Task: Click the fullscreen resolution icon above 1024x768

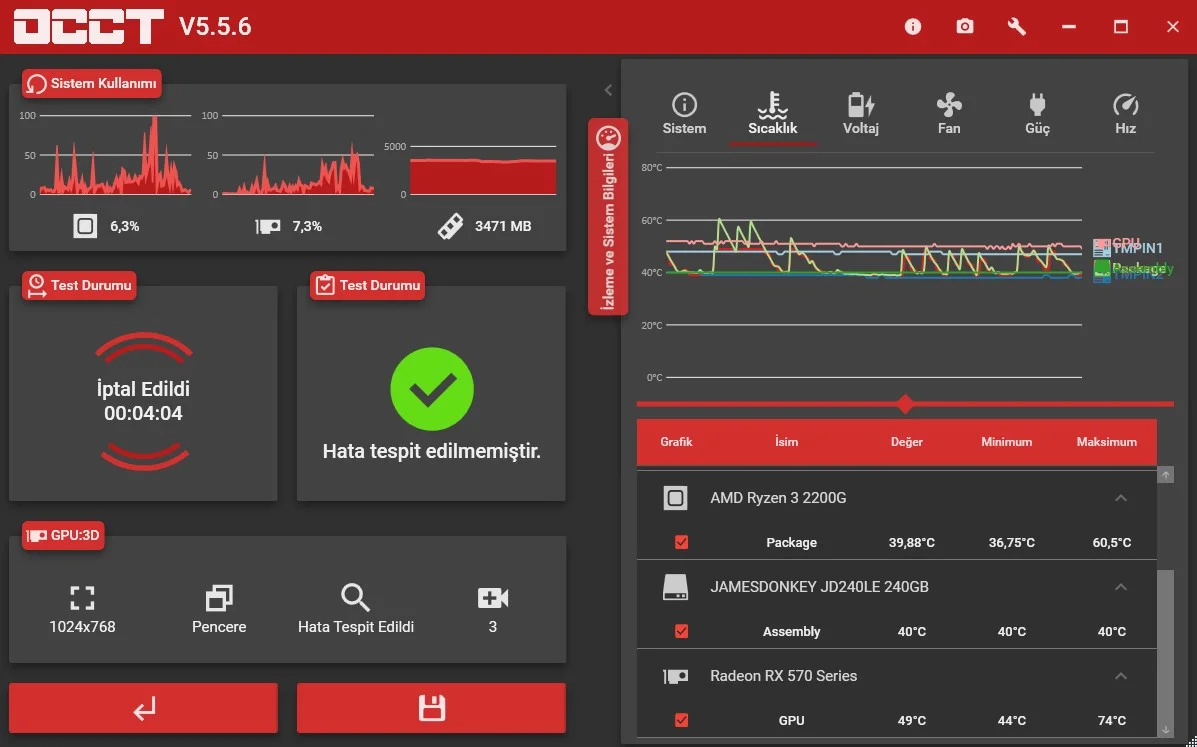Action: pyautogui.click(x=82, y=597)
